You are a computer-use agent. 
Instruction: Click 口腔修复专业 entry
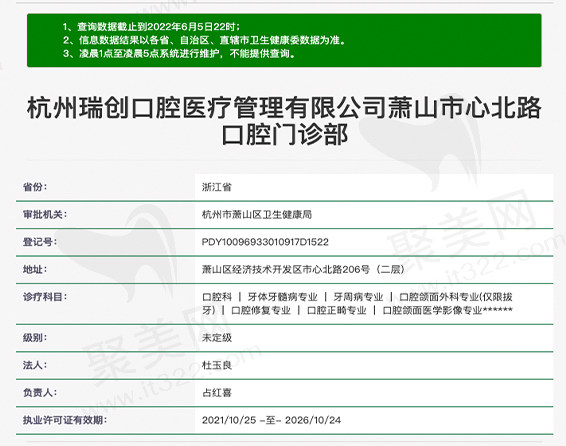click(261, 310)
